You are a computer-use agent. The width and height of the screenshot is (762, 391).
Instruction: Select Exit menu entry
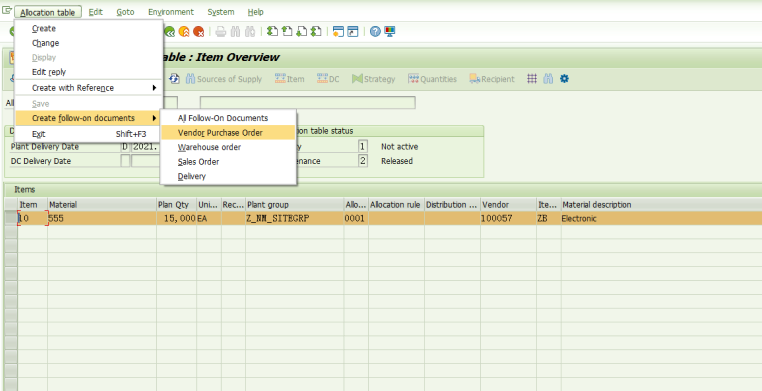(x=89, y=134)
